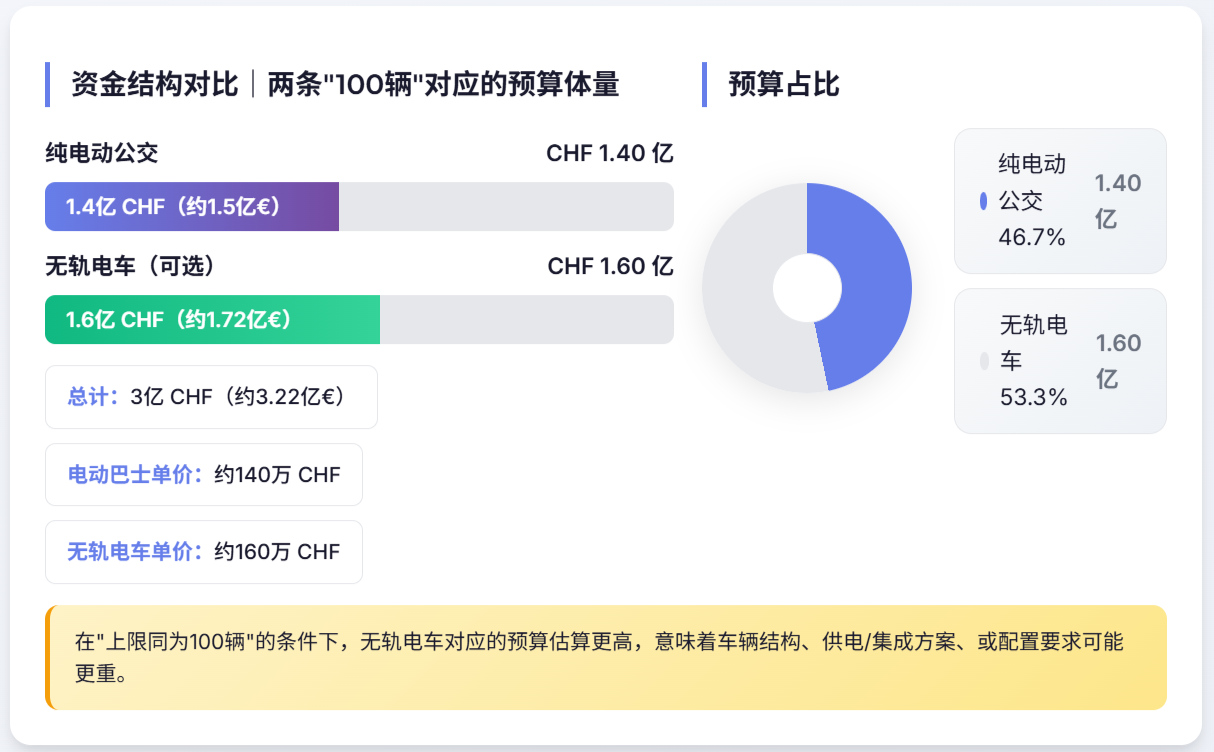Click the 预算占比 section heading
1214x752 pixels.
[x=784, y=84]
